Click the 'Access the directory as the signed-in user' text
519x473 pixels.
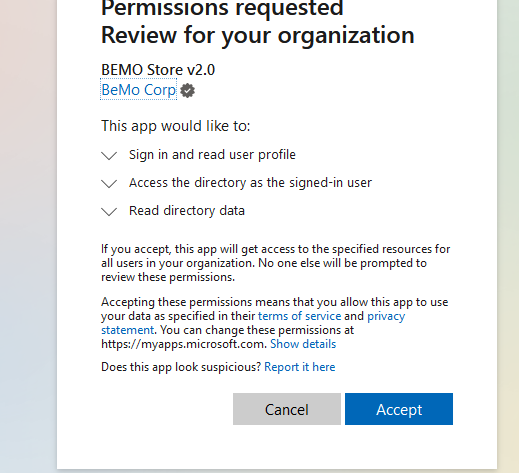[x=250, y=183]
